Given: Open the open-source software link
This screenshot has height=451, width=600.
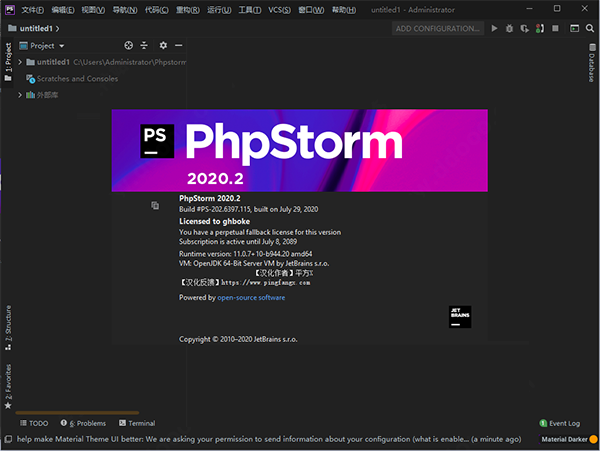Looking at the screenshot, I should 251,298.
